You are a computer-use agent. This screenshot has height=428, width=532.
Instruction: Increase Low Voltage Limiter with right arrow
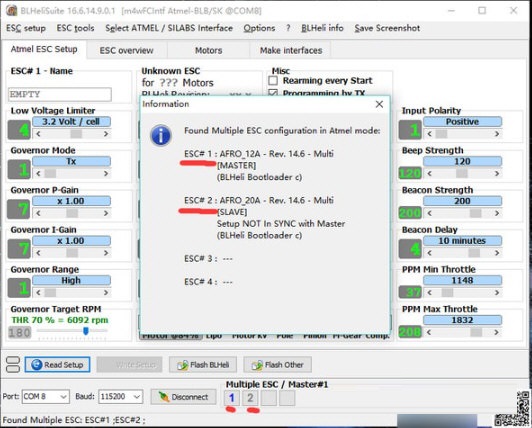tap(106, 134)
